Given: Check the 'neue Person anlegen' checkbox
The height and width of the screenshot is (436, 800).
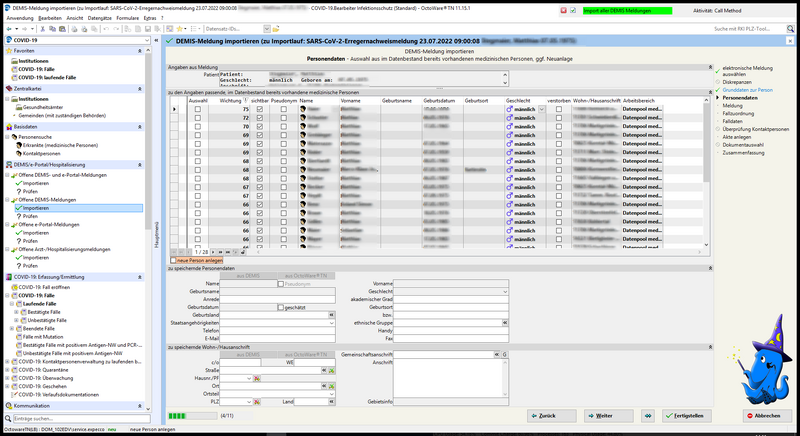Looking at the screenshot, I should 171,260.
